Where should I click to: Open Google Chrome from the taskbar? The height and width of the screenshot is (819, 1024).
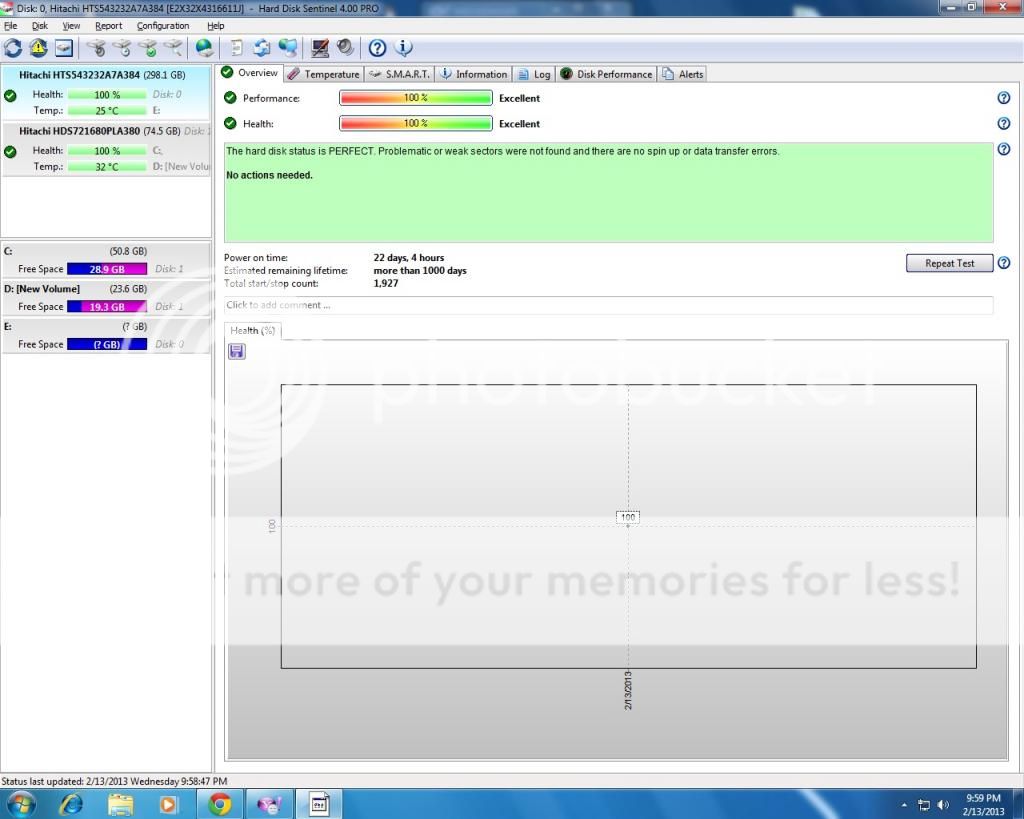pyautogui.click(x=220, y=804)
